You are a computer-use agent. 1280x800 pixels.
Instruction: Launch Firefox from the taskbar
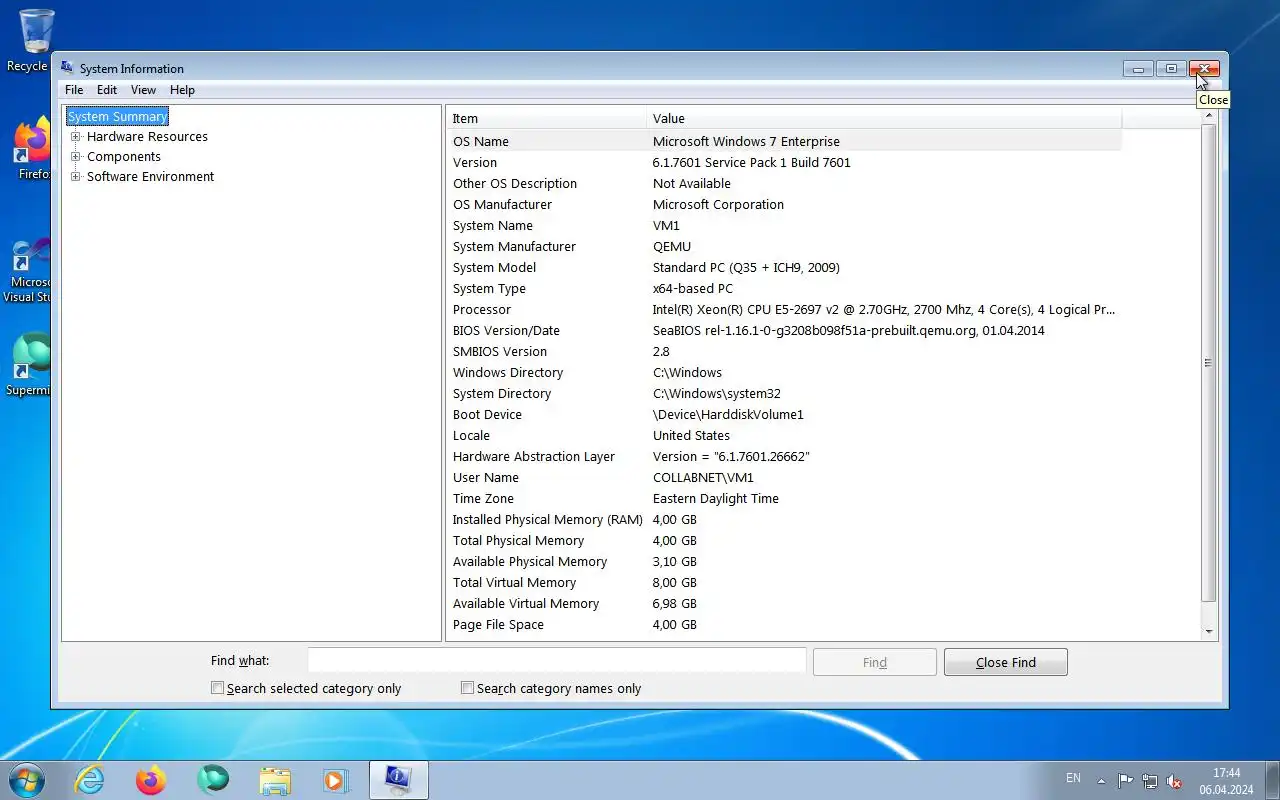coord(151,780)
